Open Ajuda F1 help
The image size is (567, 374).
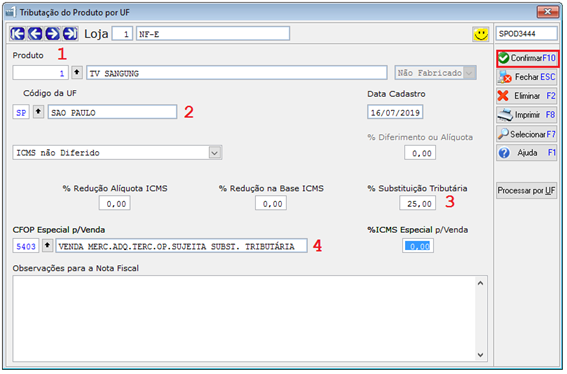pos(526,153)
